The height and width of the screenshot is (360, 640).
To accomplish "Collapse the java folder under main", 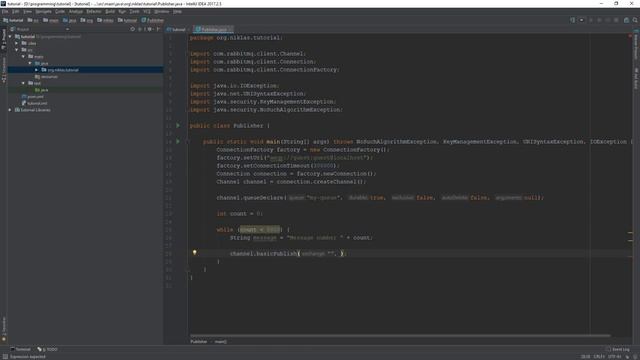I will tap(30, 63).
